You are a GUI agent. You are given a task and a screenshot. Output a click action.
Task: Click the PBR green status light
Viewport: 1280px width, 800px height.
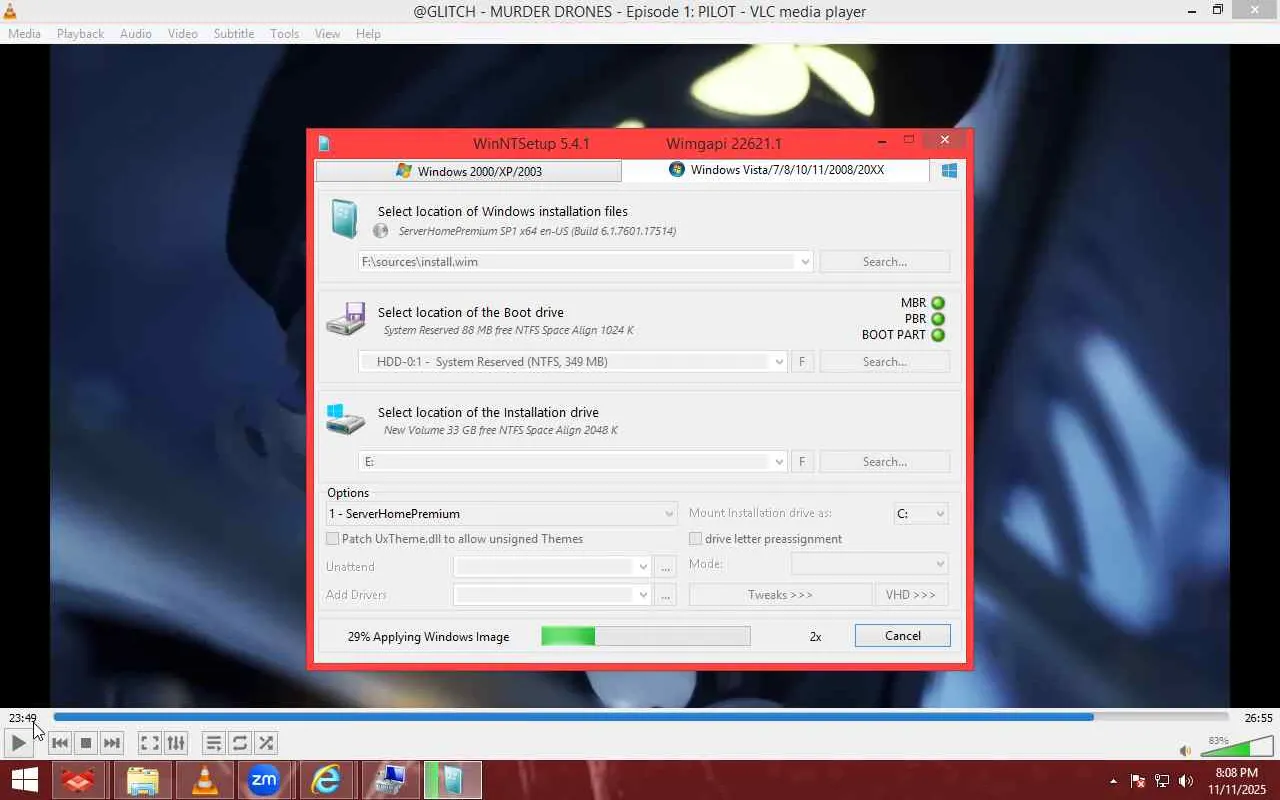(x=938, y=319)
